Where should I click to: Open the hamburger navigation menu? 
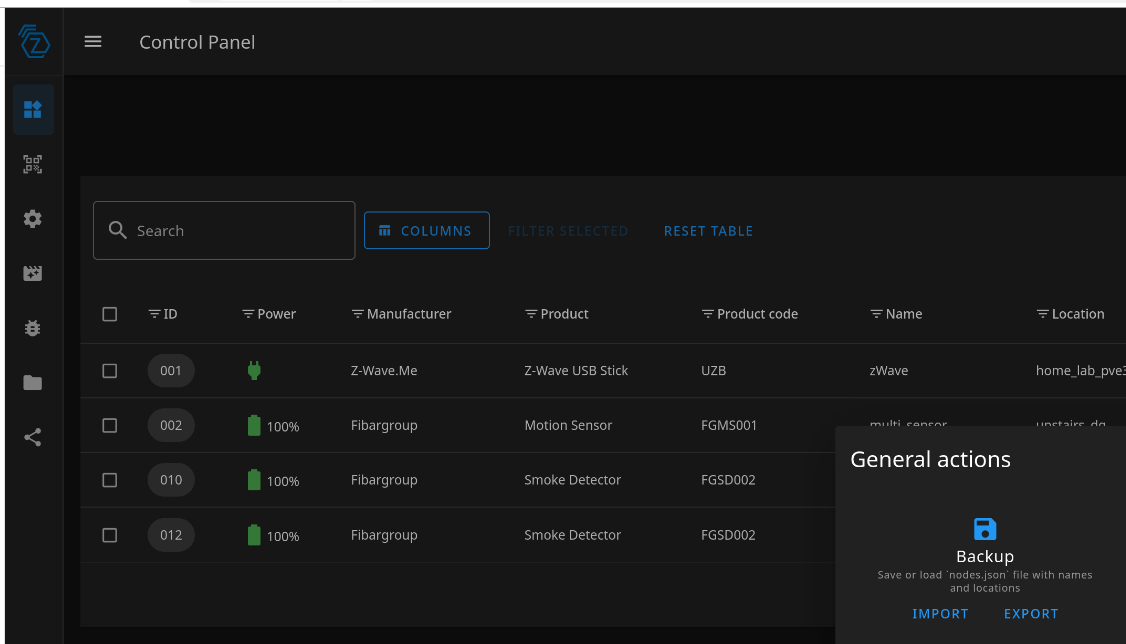93,42
